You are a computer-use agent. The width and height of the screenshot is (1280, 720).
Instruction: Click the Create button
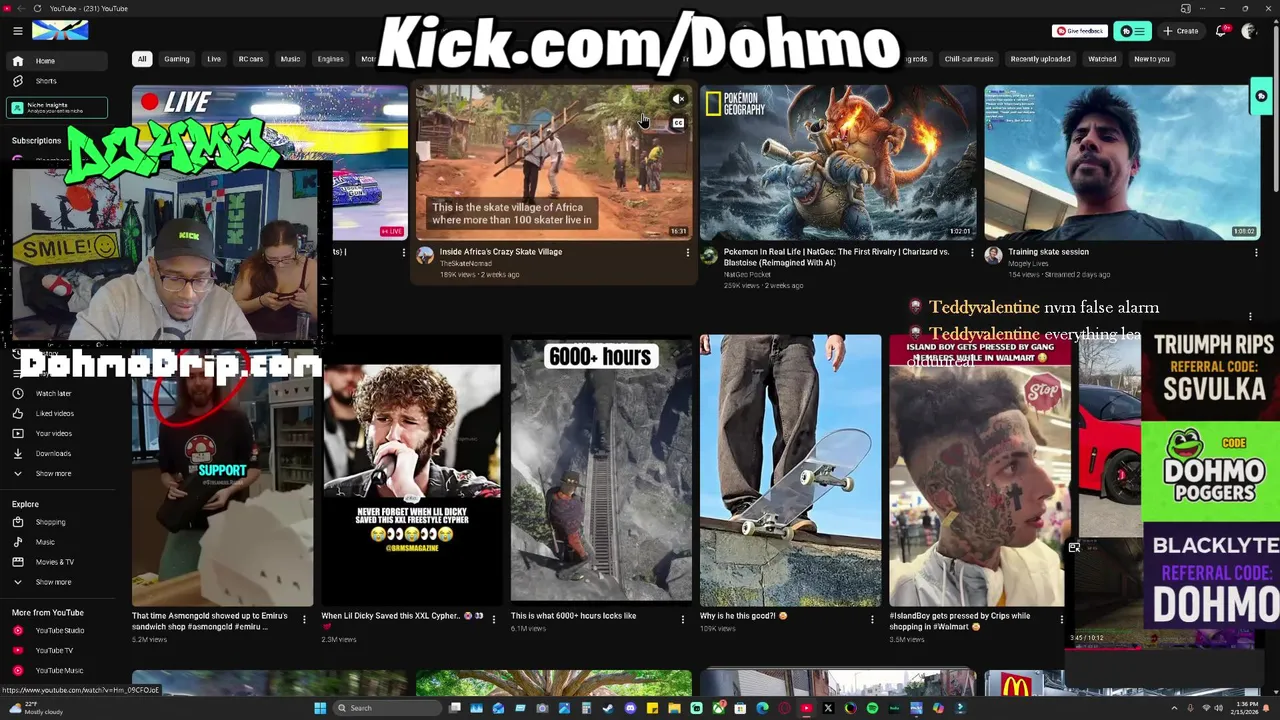pyautogui.click(x=1181, y=31)
